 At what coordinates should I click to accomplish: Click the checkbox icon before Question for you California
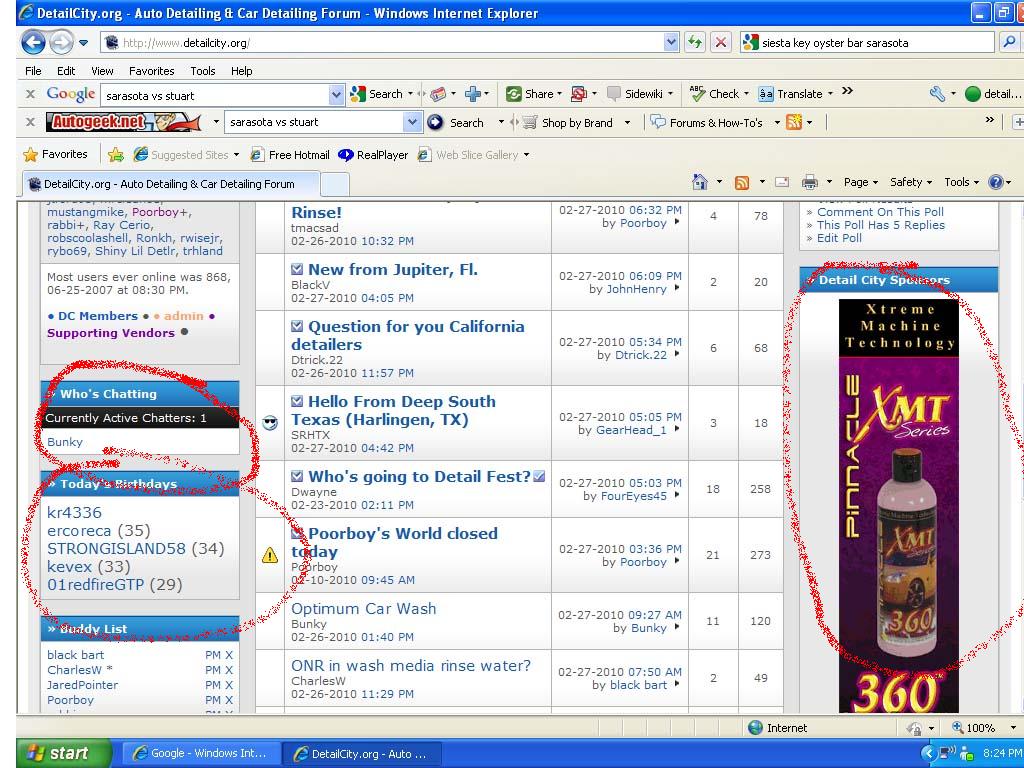coord(297,326)
